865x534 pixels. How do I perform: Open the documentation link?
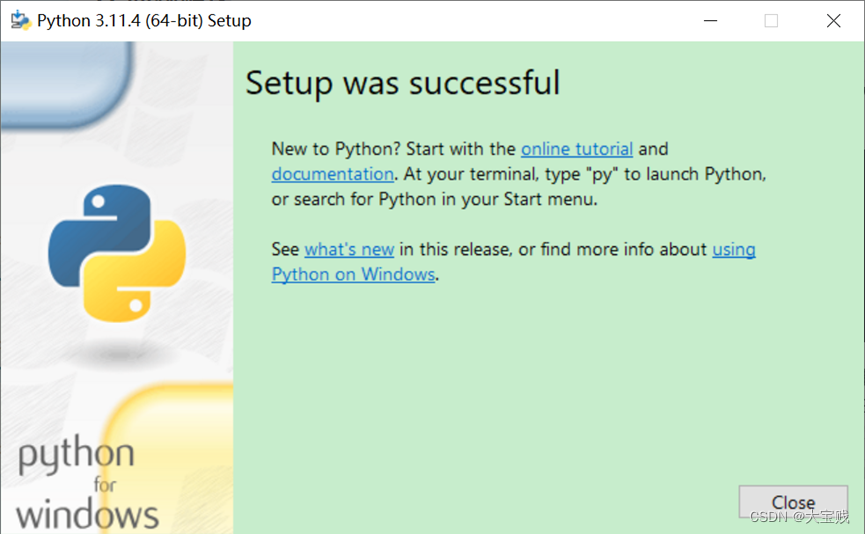[333, 174]
